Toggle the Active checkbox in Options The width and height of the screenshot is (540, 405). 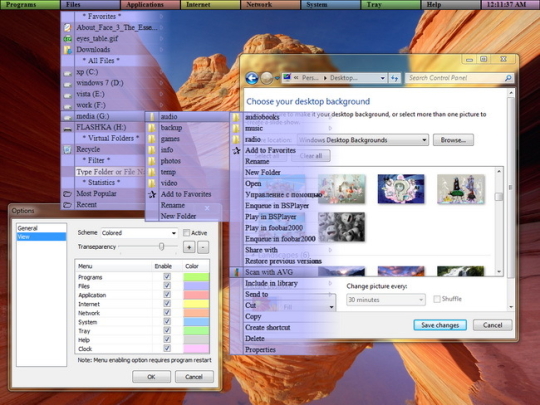[x=186, y=233]
